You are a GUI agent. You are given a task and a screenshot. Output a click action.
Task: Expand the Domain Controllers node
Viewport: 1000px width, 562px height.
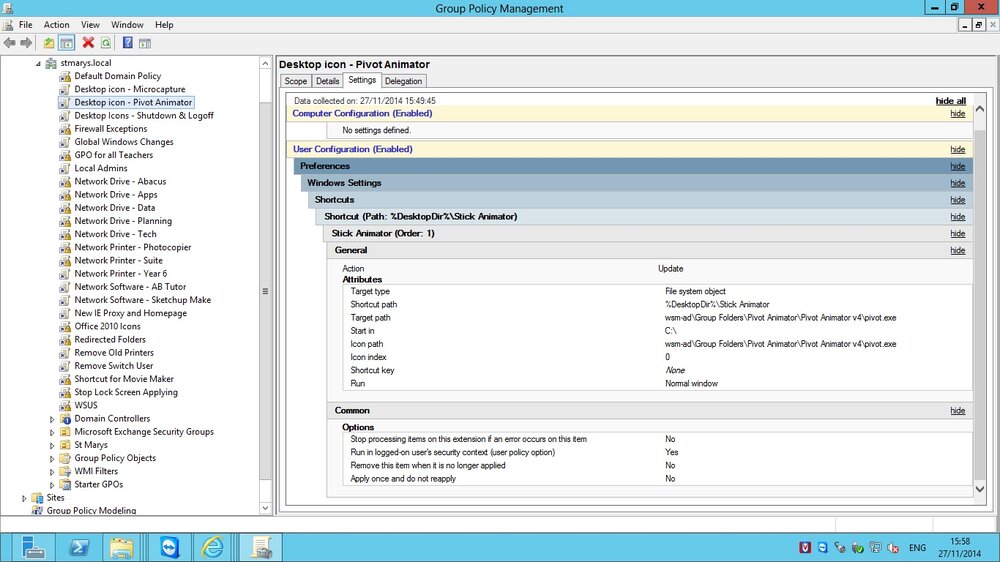pos(52,419)
